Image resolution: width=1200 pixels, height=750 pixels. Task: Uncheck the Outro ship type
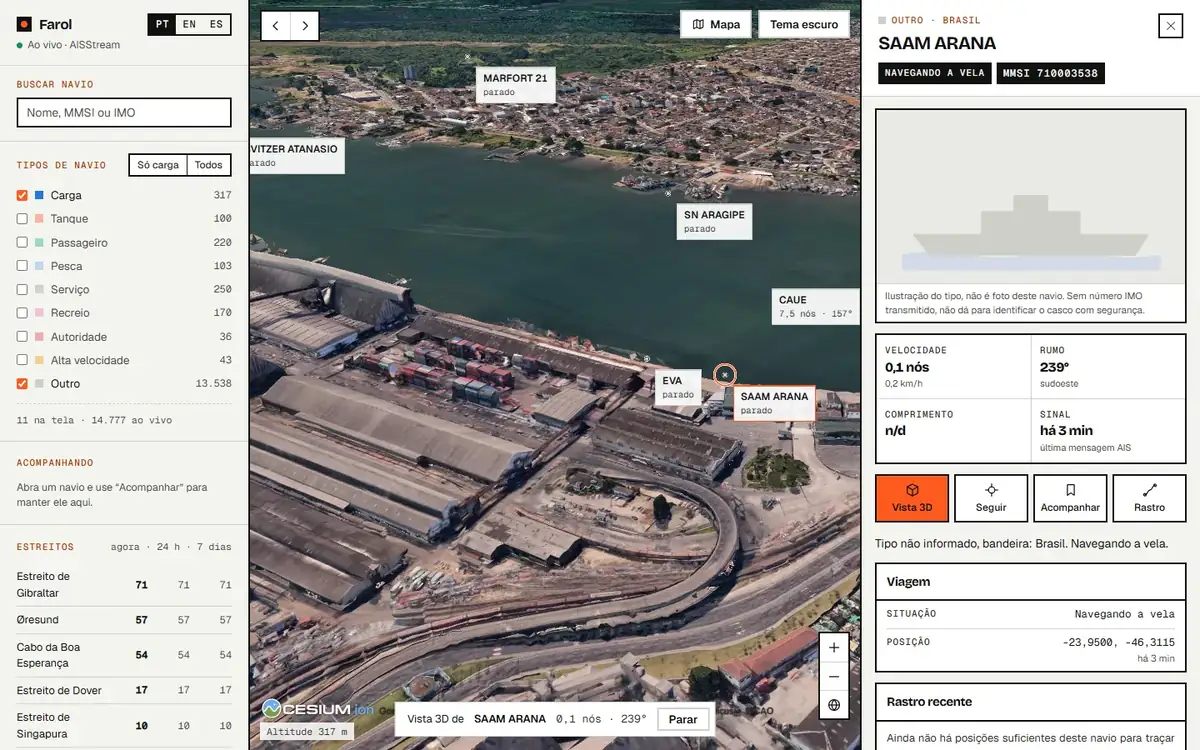[x=22, y=384]
